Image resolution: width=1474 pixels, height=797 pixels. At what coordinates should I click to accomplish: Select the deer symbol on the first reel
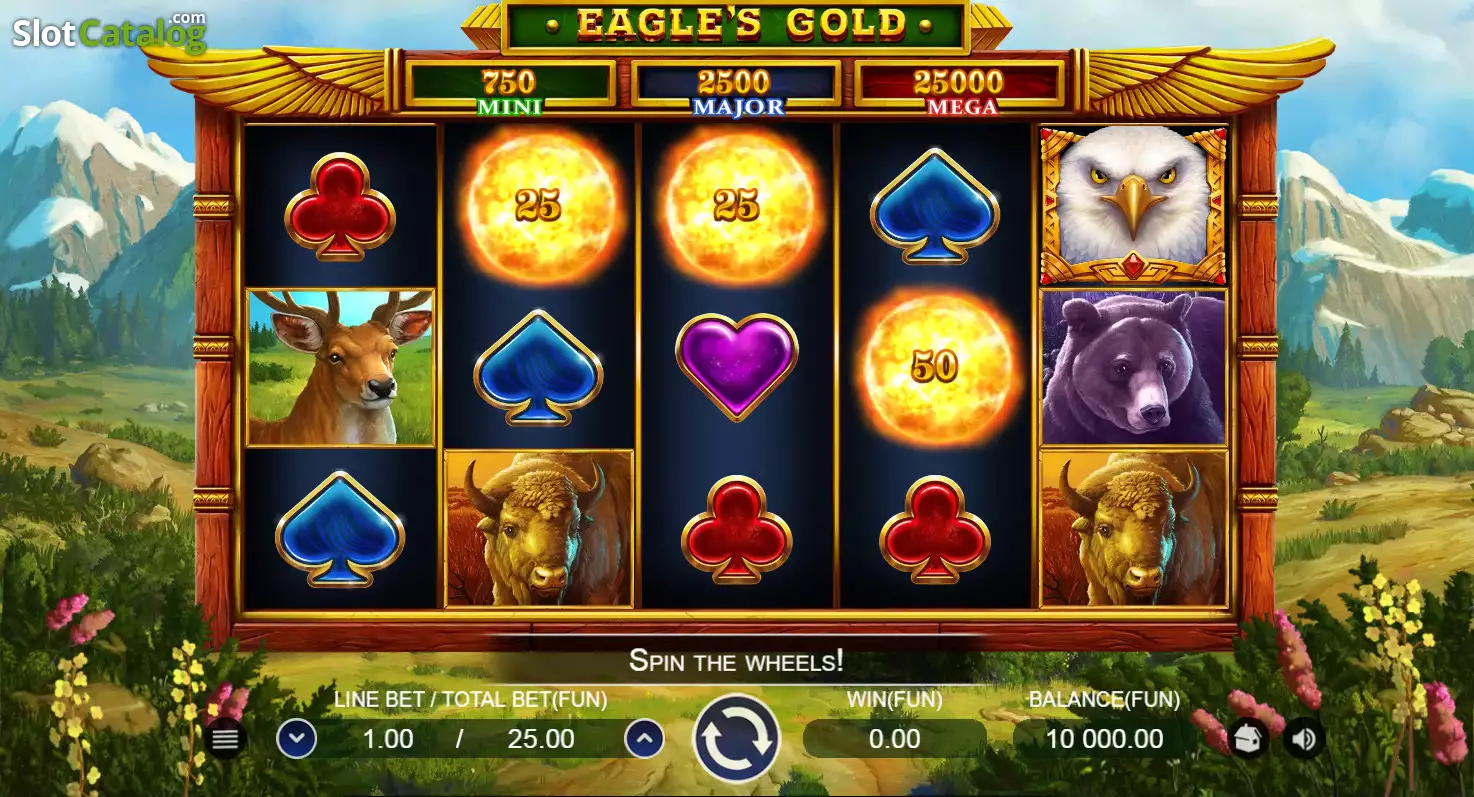point(341,367)
